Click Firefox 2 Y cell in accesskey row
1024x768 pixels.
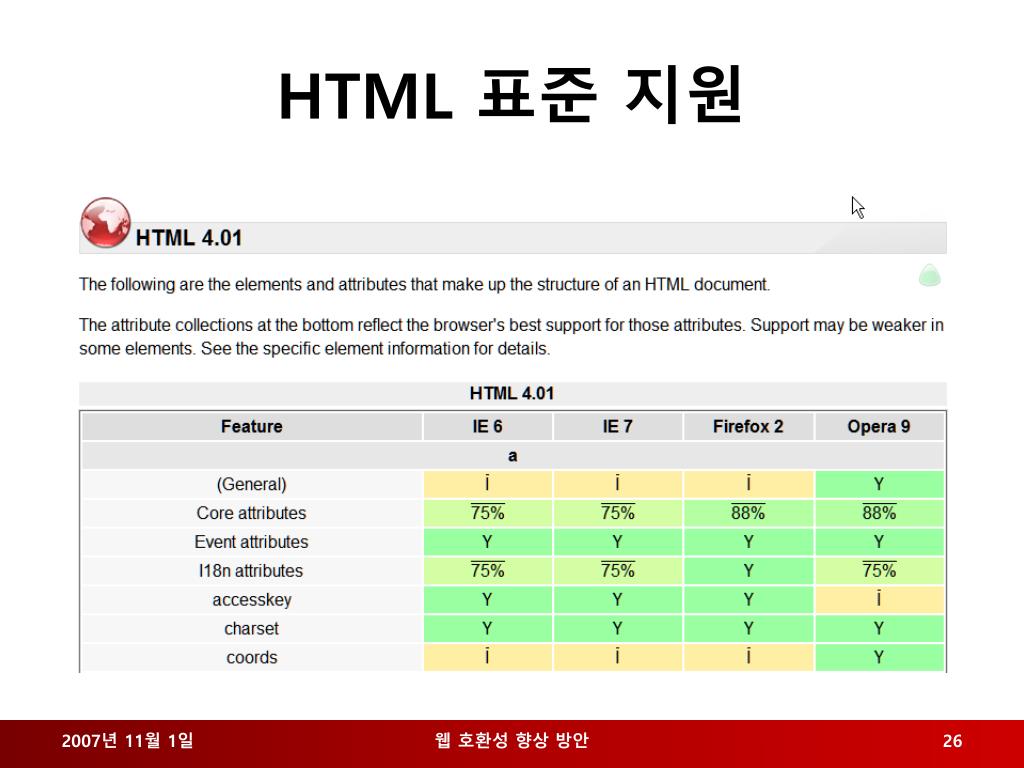tap(748, 600)
